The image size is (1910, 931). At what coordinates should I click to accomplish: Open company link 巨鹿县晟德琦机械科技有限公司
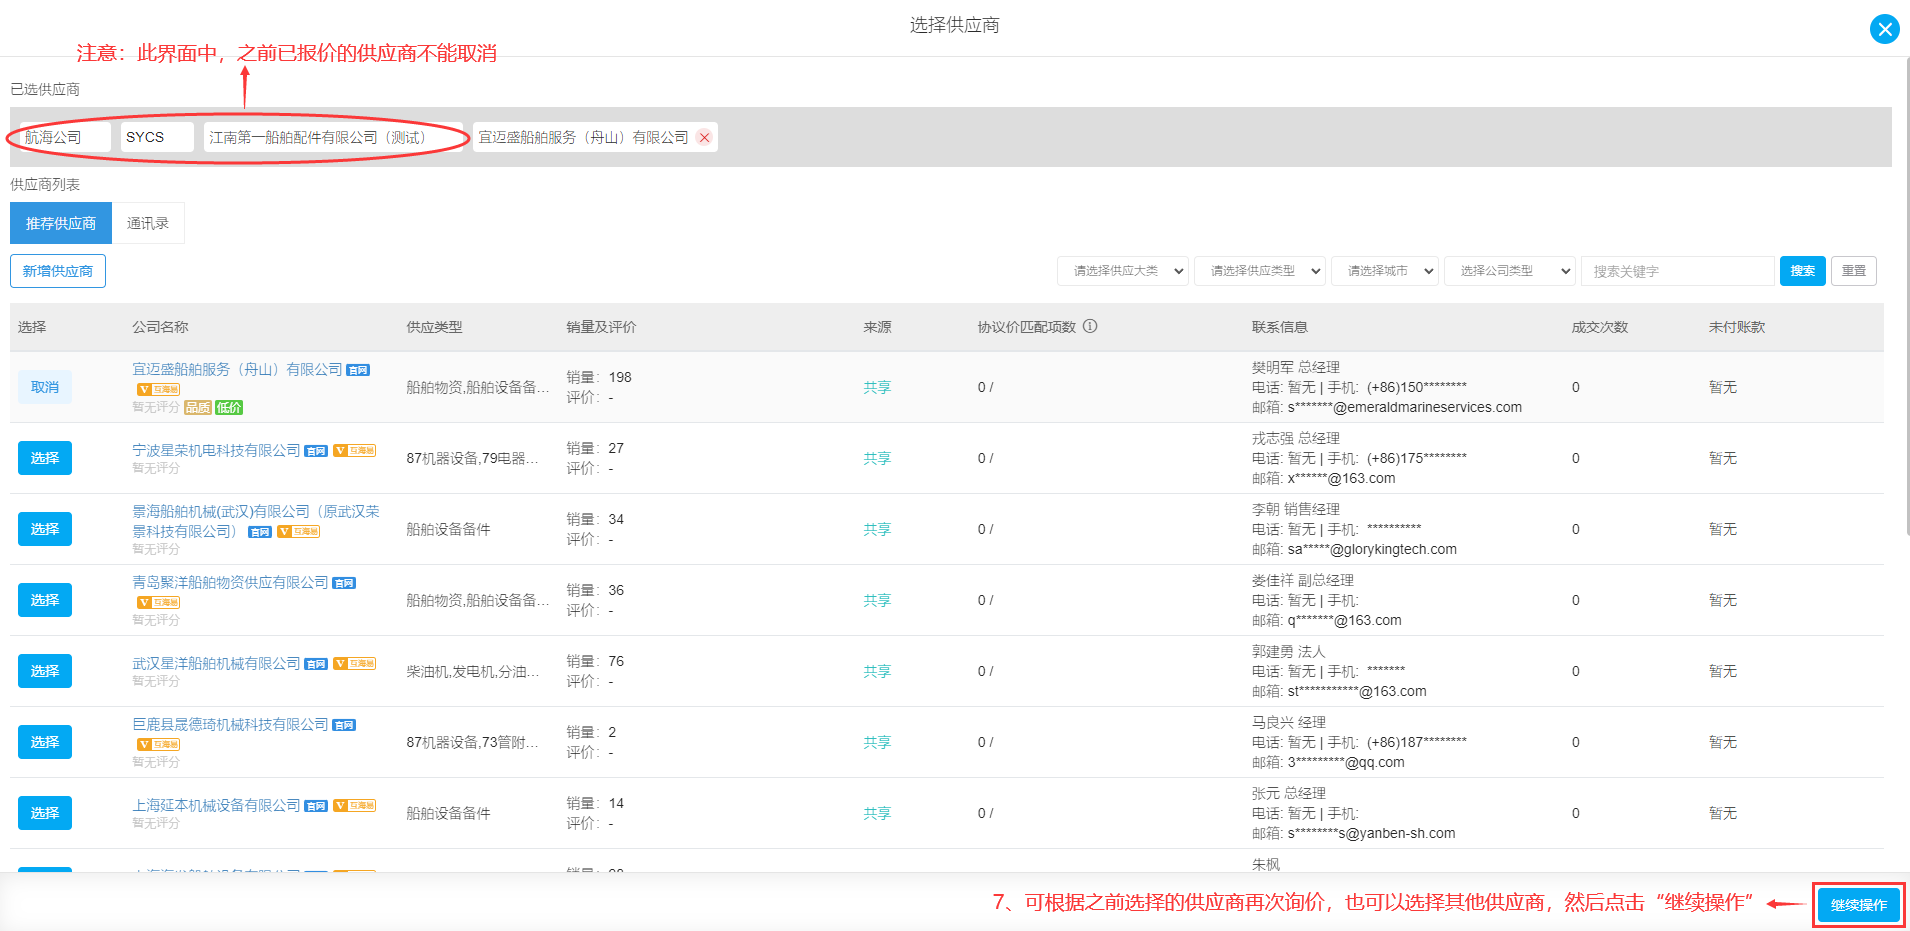230,724
